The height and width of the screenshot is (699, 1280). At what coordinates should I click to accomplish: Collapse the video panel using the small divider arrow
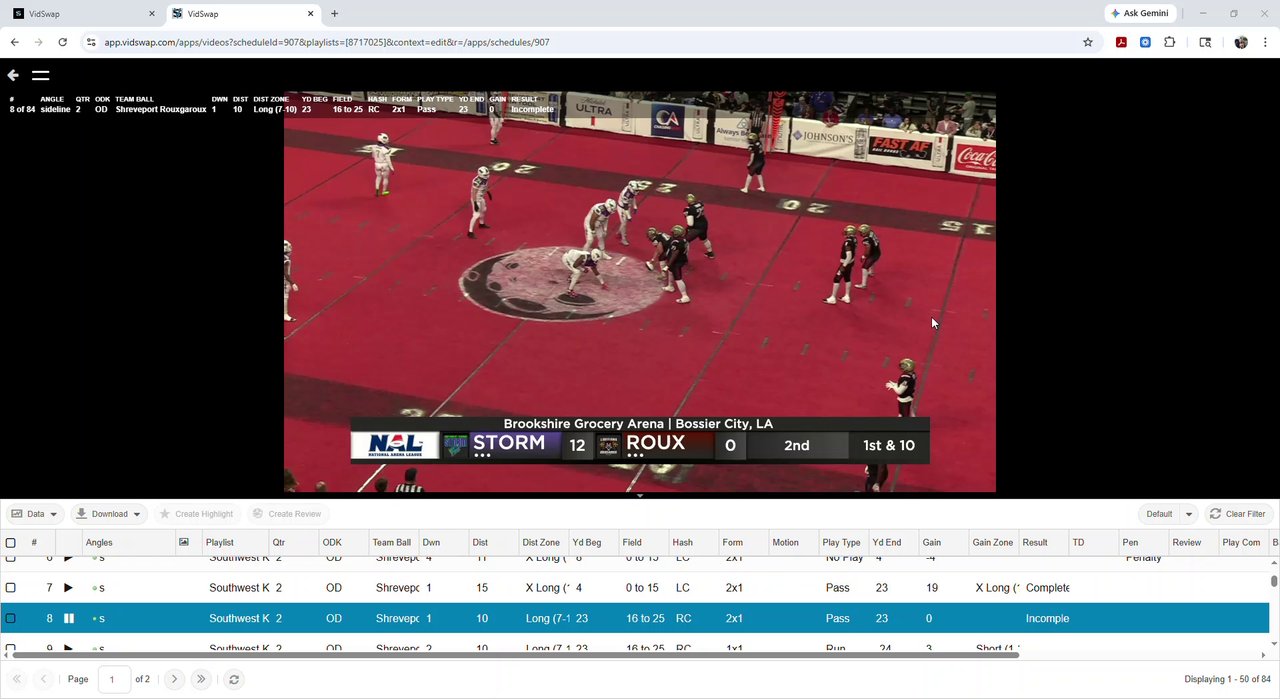pos(640,495)
